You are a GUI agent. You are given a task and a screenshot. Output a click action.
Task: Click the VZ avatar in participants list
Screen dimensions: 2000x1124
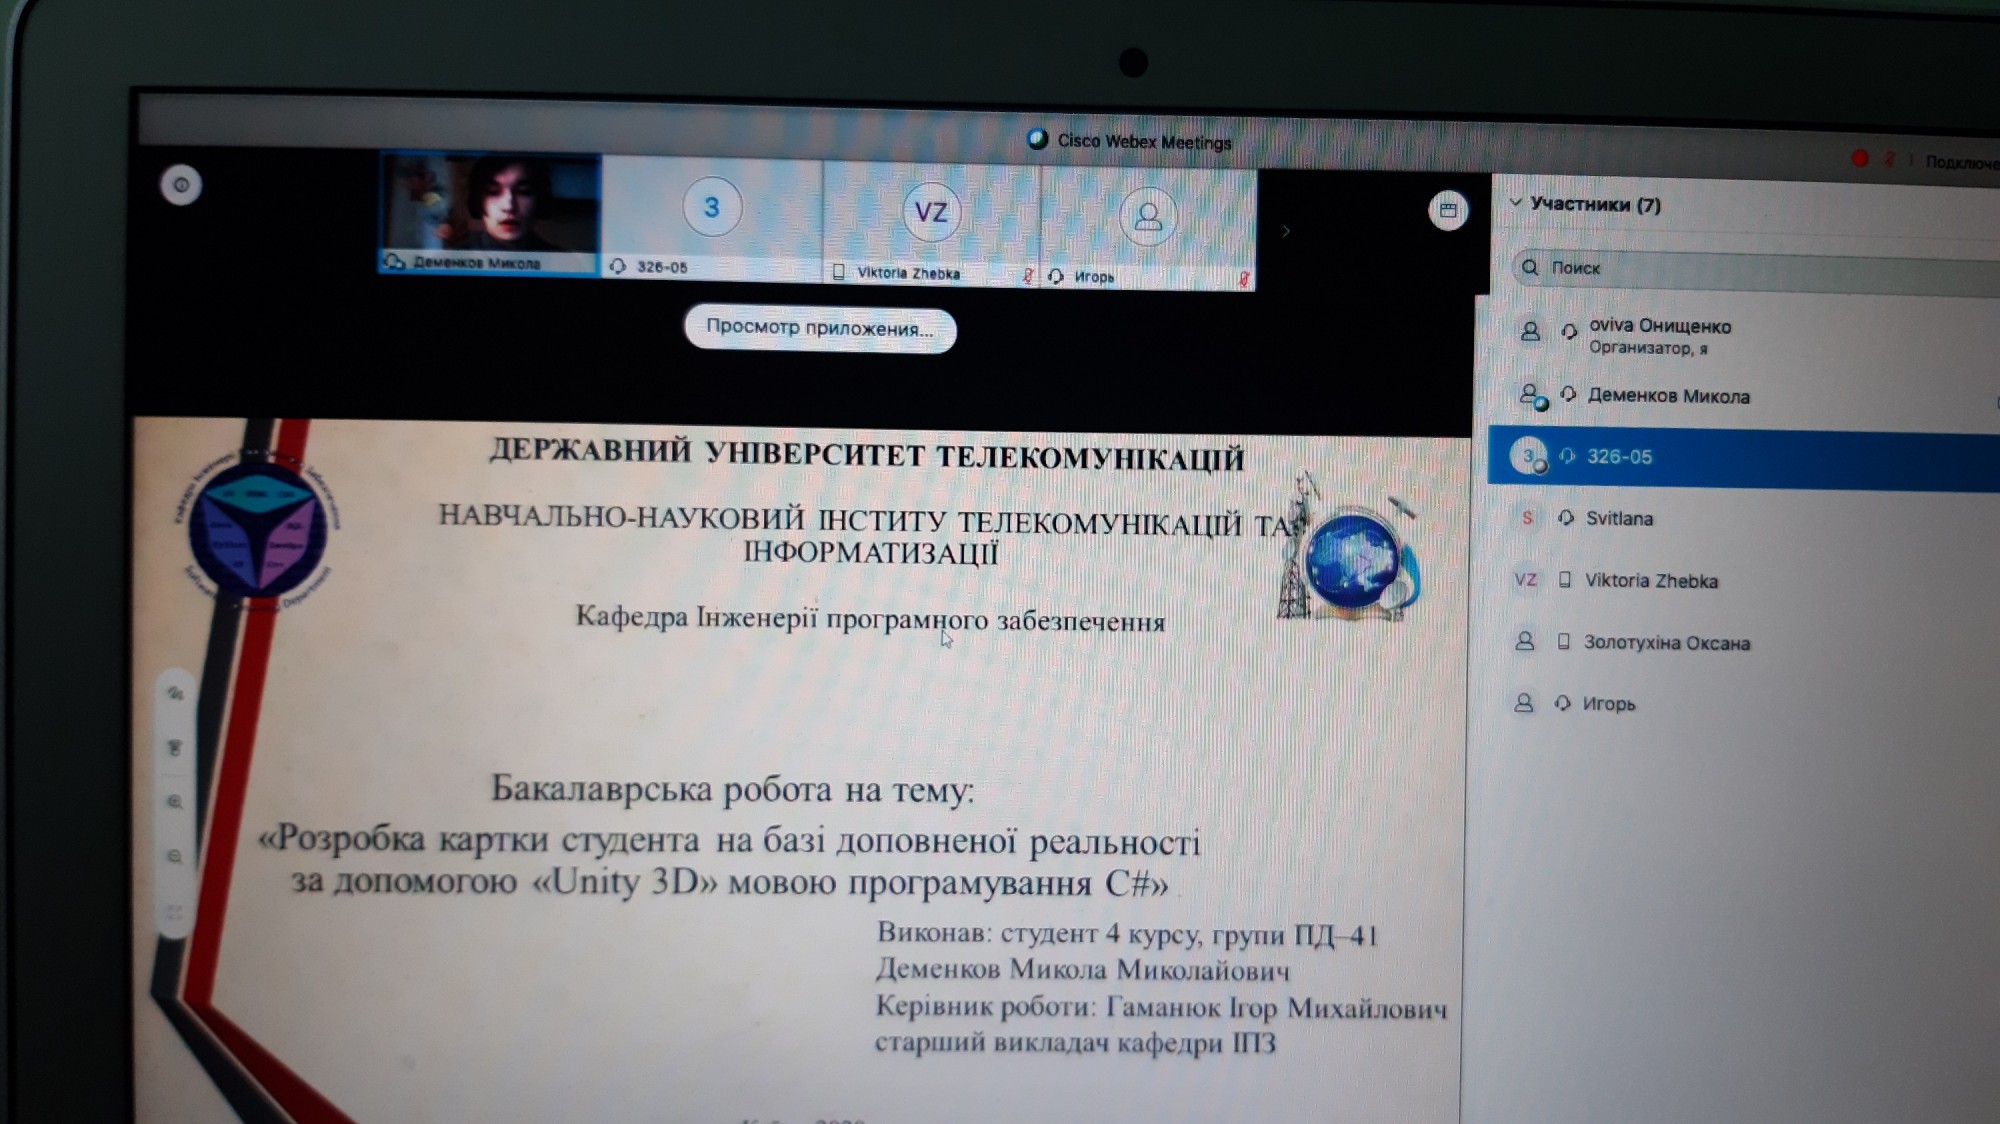tap(1526, 580)
